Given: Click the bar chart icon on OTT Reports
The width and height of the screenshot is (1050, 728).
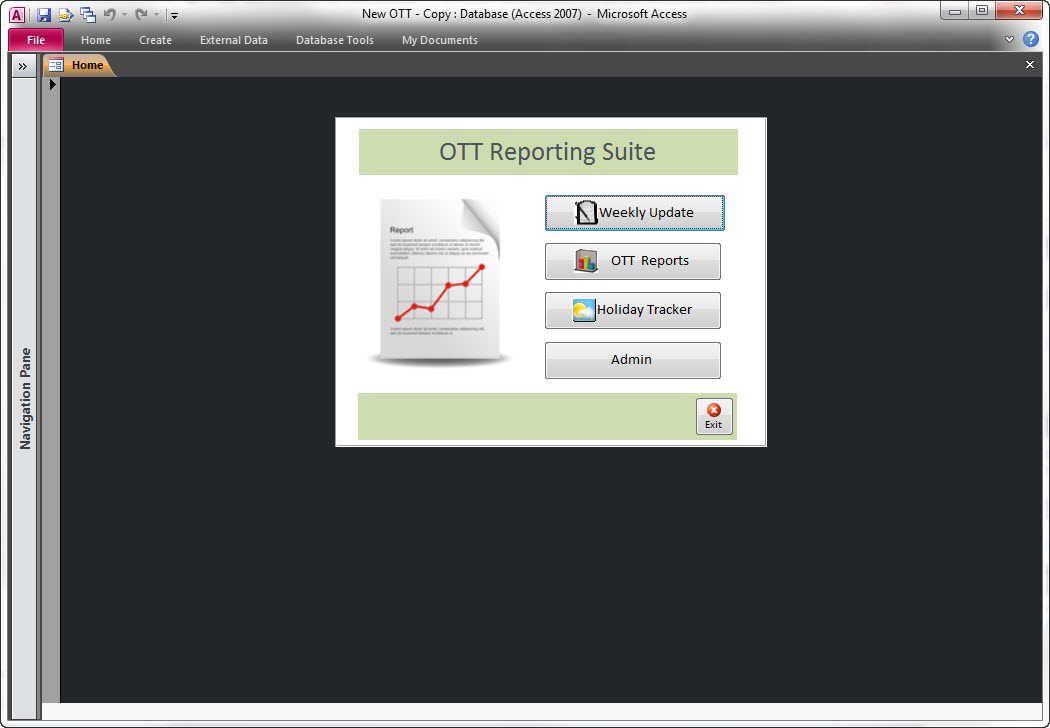Looking at the screenshot, I should (586, 261).
